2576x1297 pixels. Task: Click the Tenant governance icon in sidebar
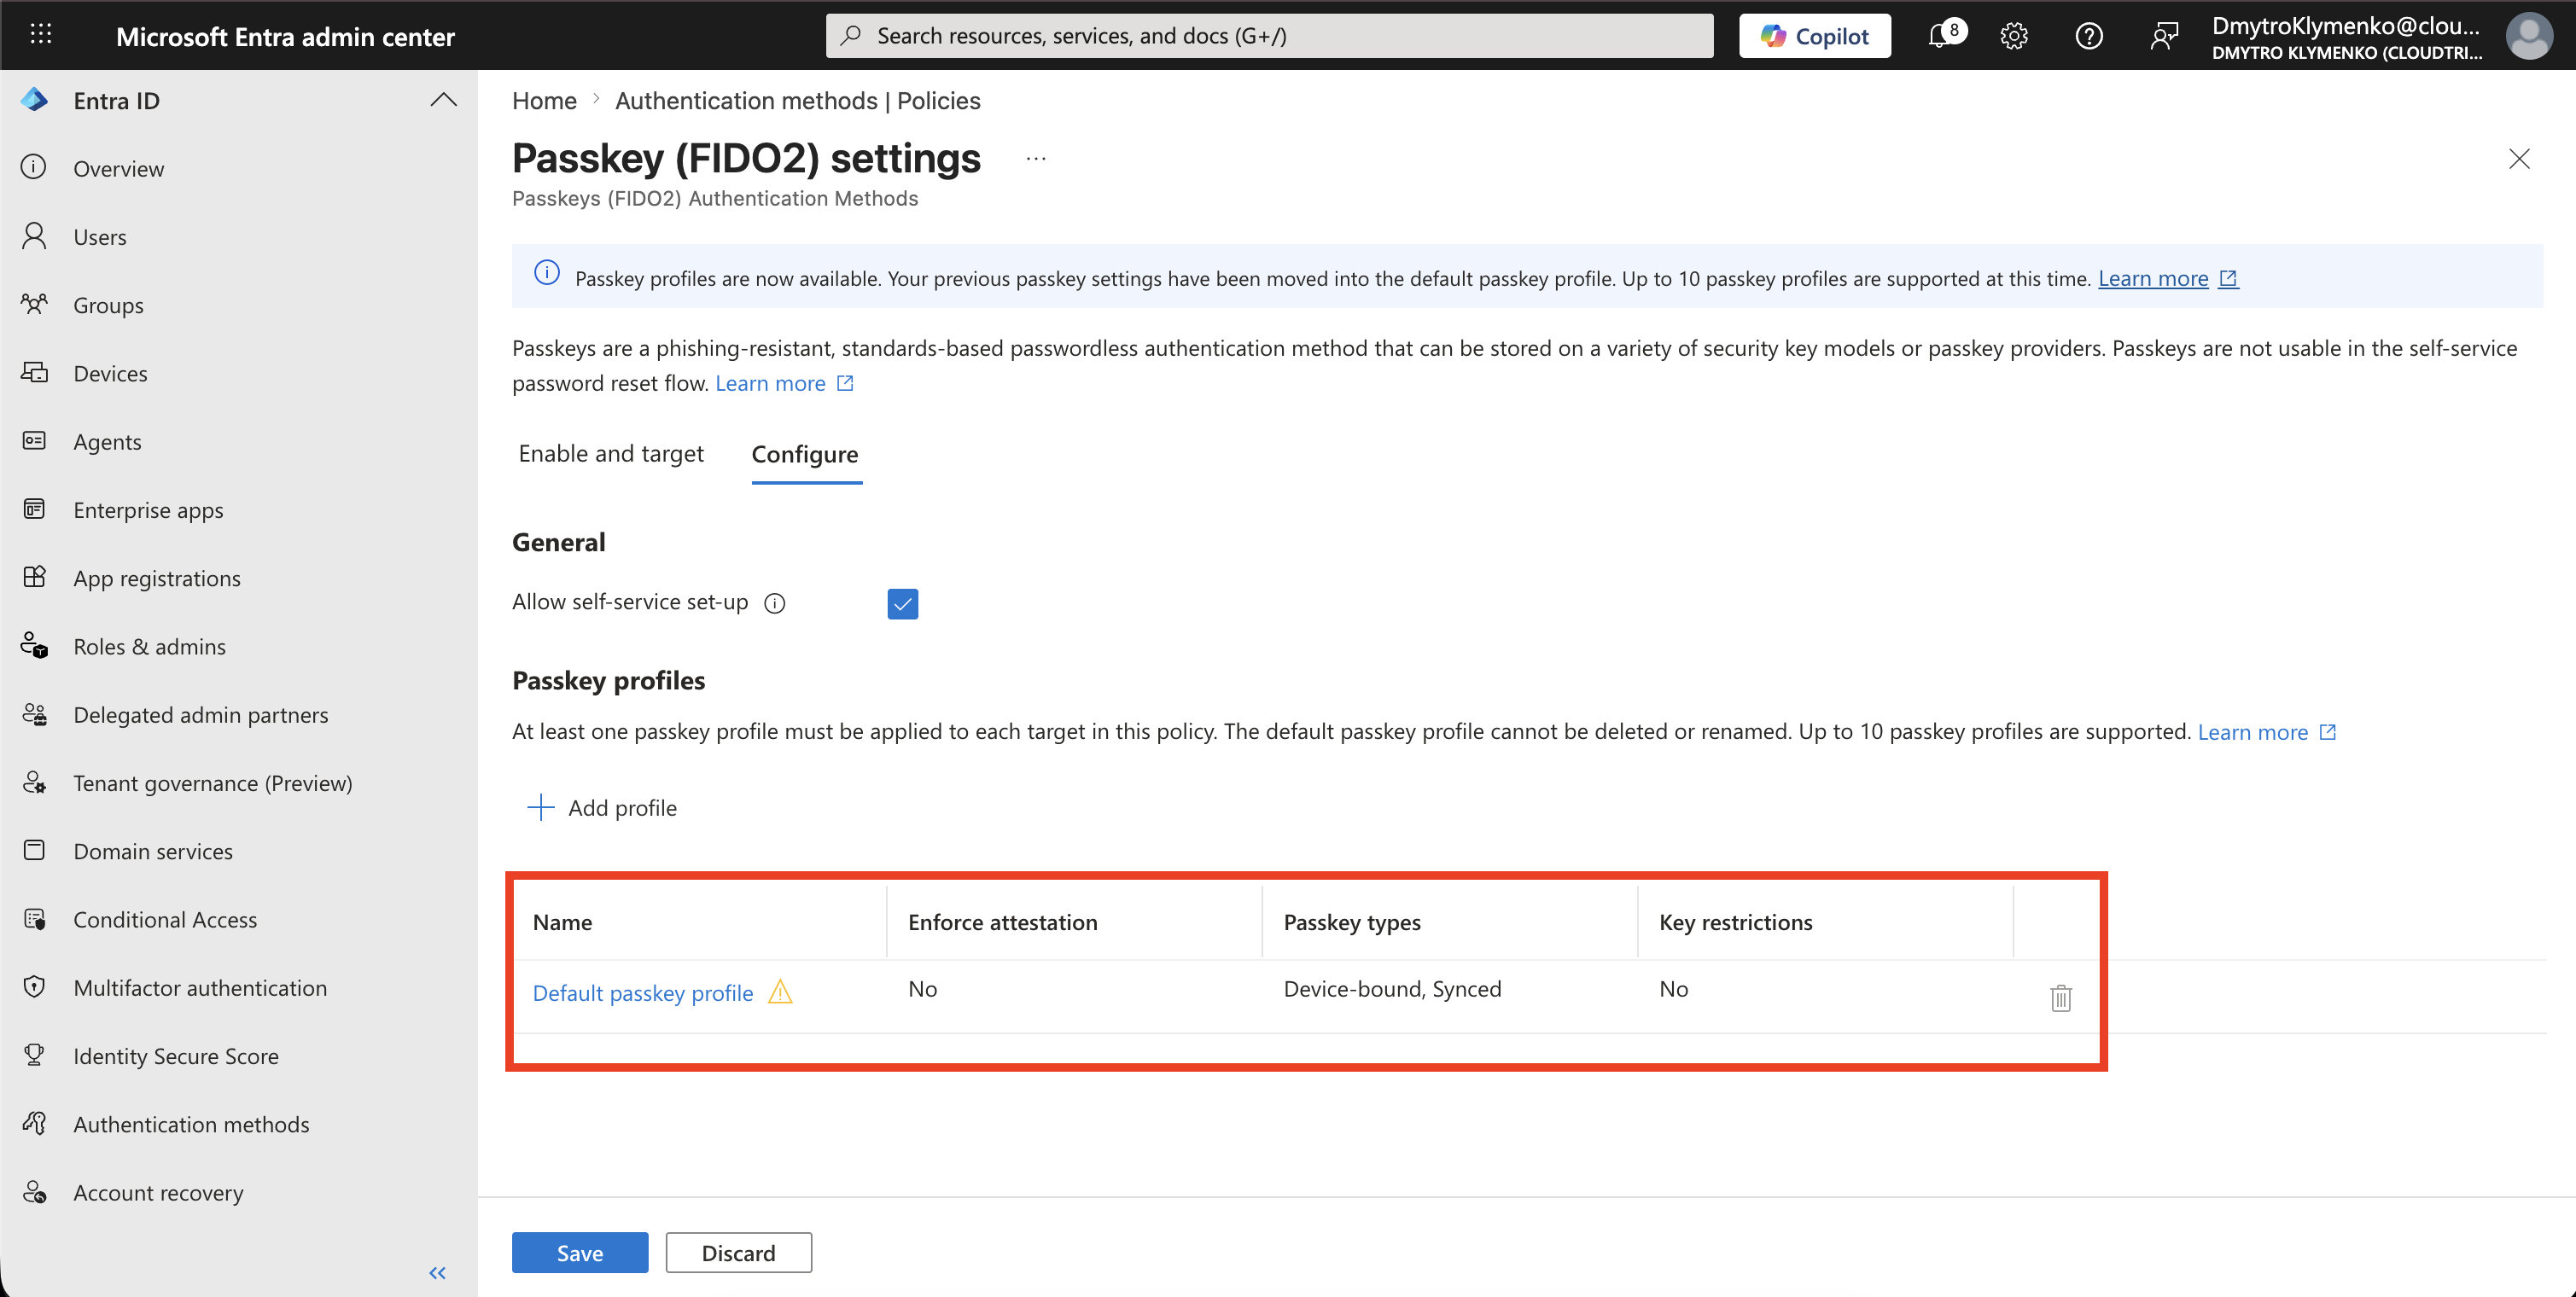(x=34, y=782)
